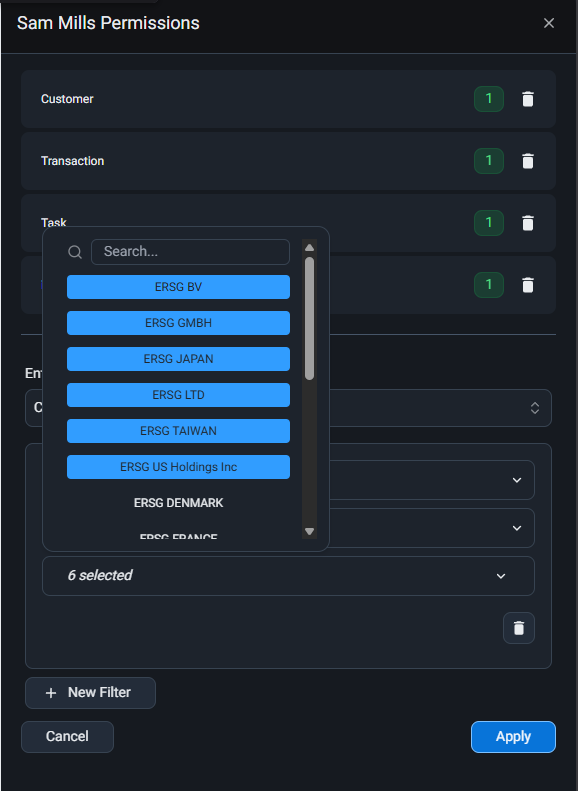Deselect ERSG JAPAN option
Image resolution: width=578 pixels, height=791 pixels.
[x=179, y=359]
